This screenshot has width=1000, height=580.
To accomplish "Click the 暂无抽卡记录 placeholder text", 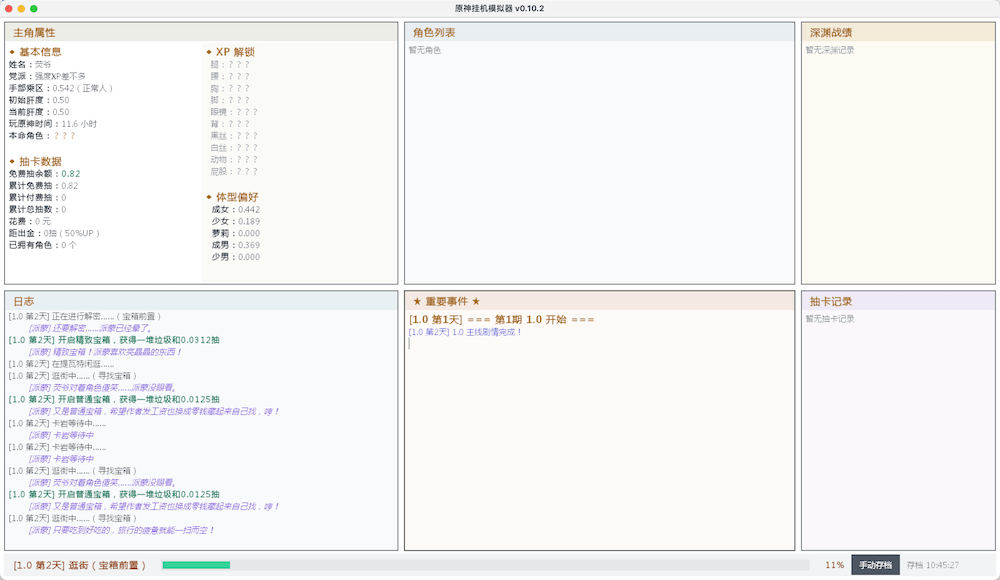I will (830, 318).
